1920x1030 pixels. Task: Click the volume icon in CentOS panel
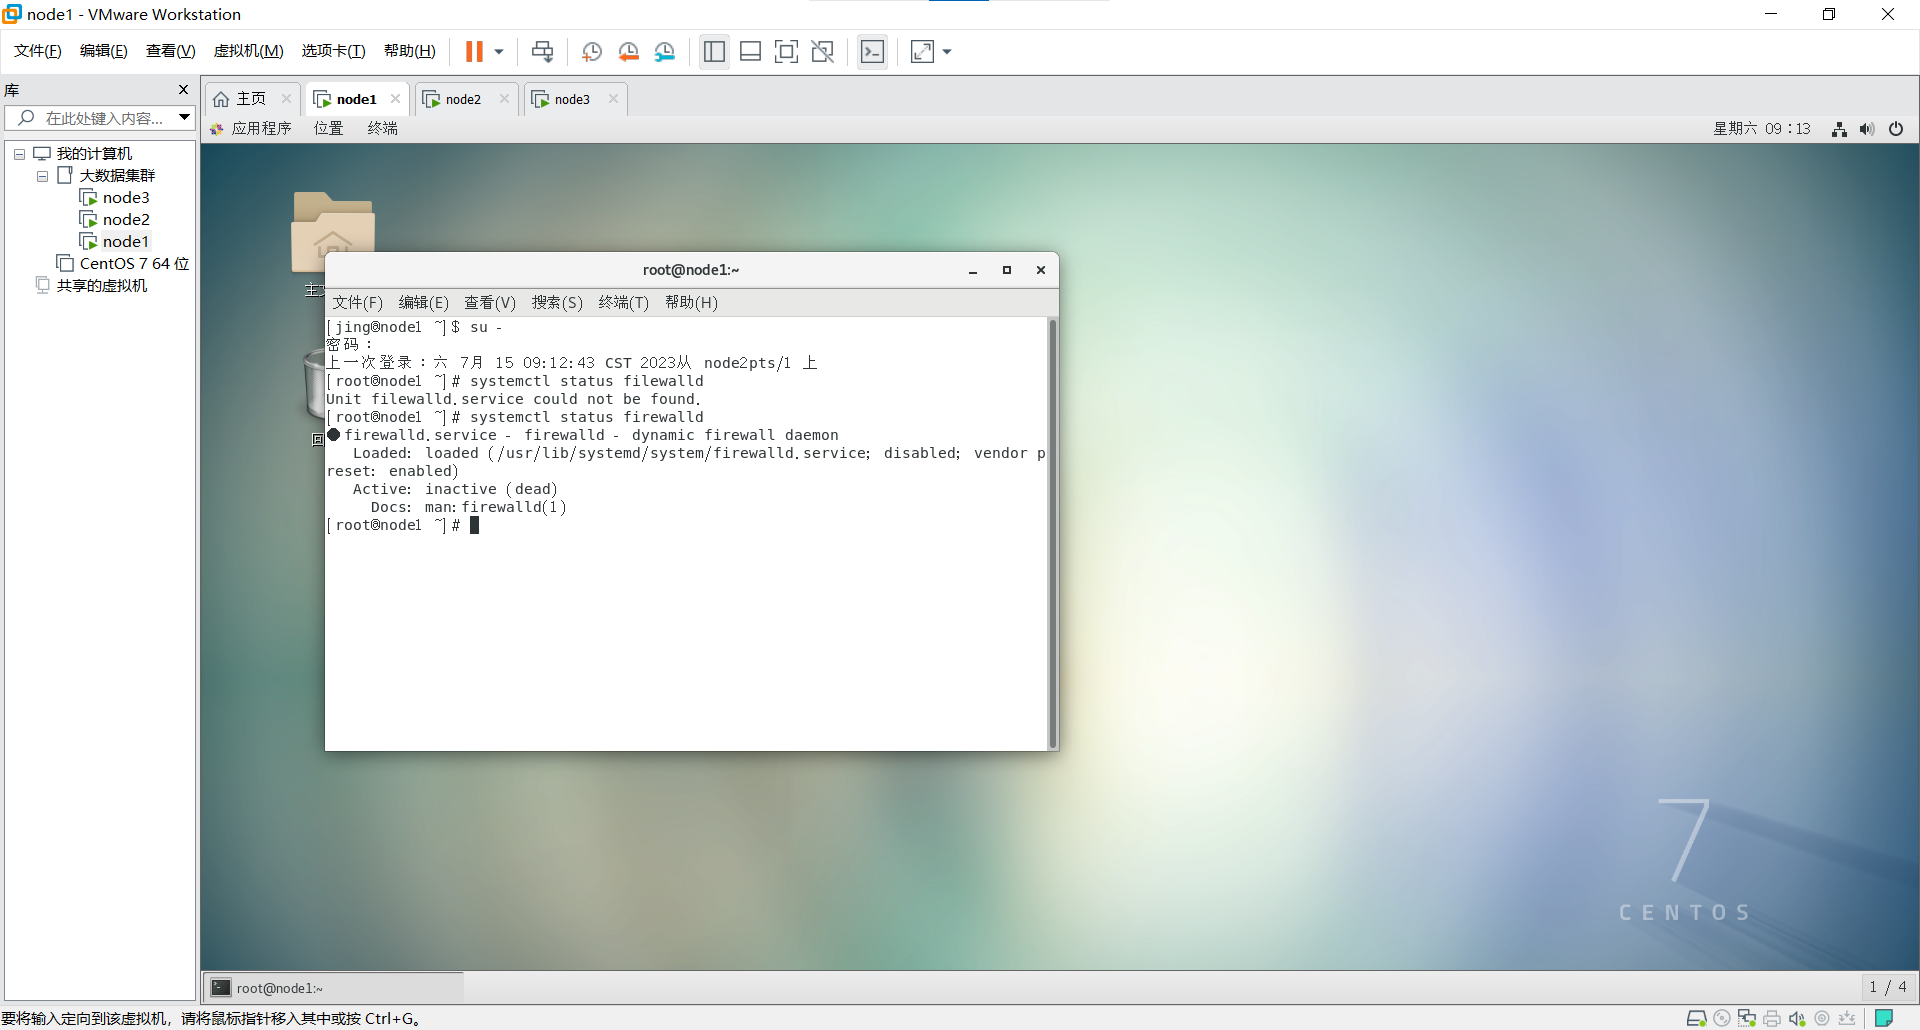coord(1867,129)
